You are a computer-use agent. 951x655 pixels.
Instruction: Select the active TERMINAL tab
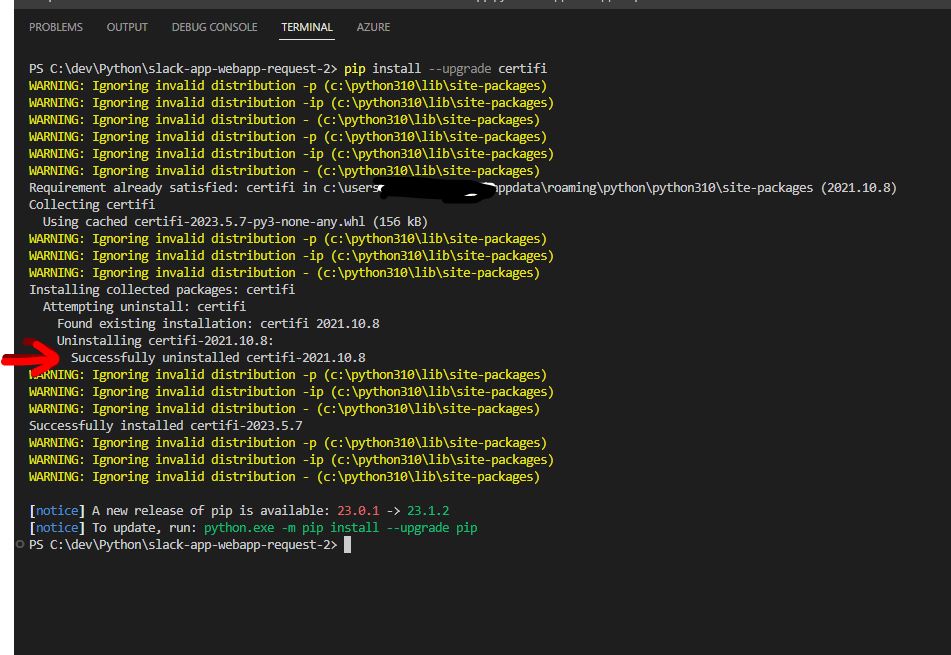(x=306, y=27)
